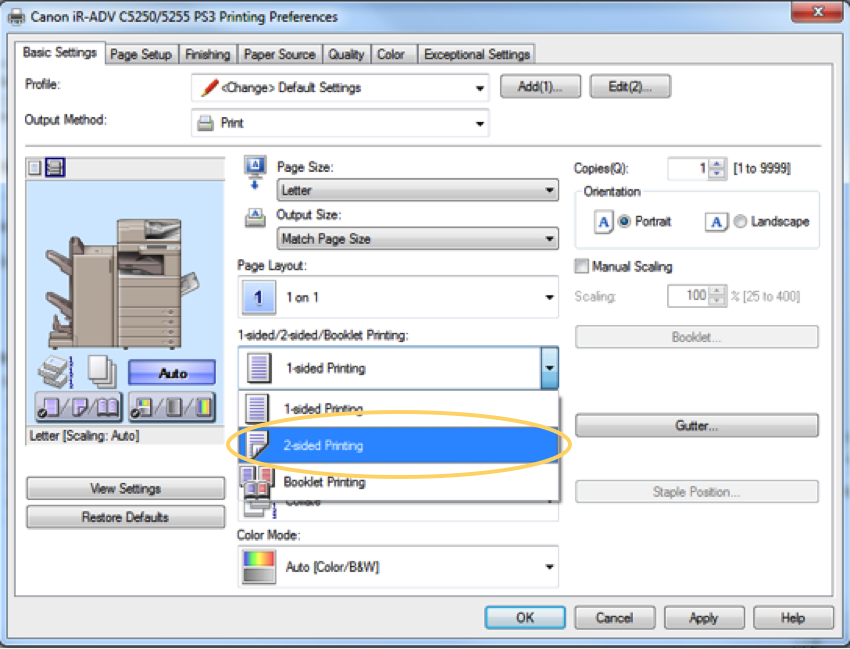The width and height of the screenshot is (850, 649).
Task: Click inside the Copies number field
Action: [x=688, y=169]
